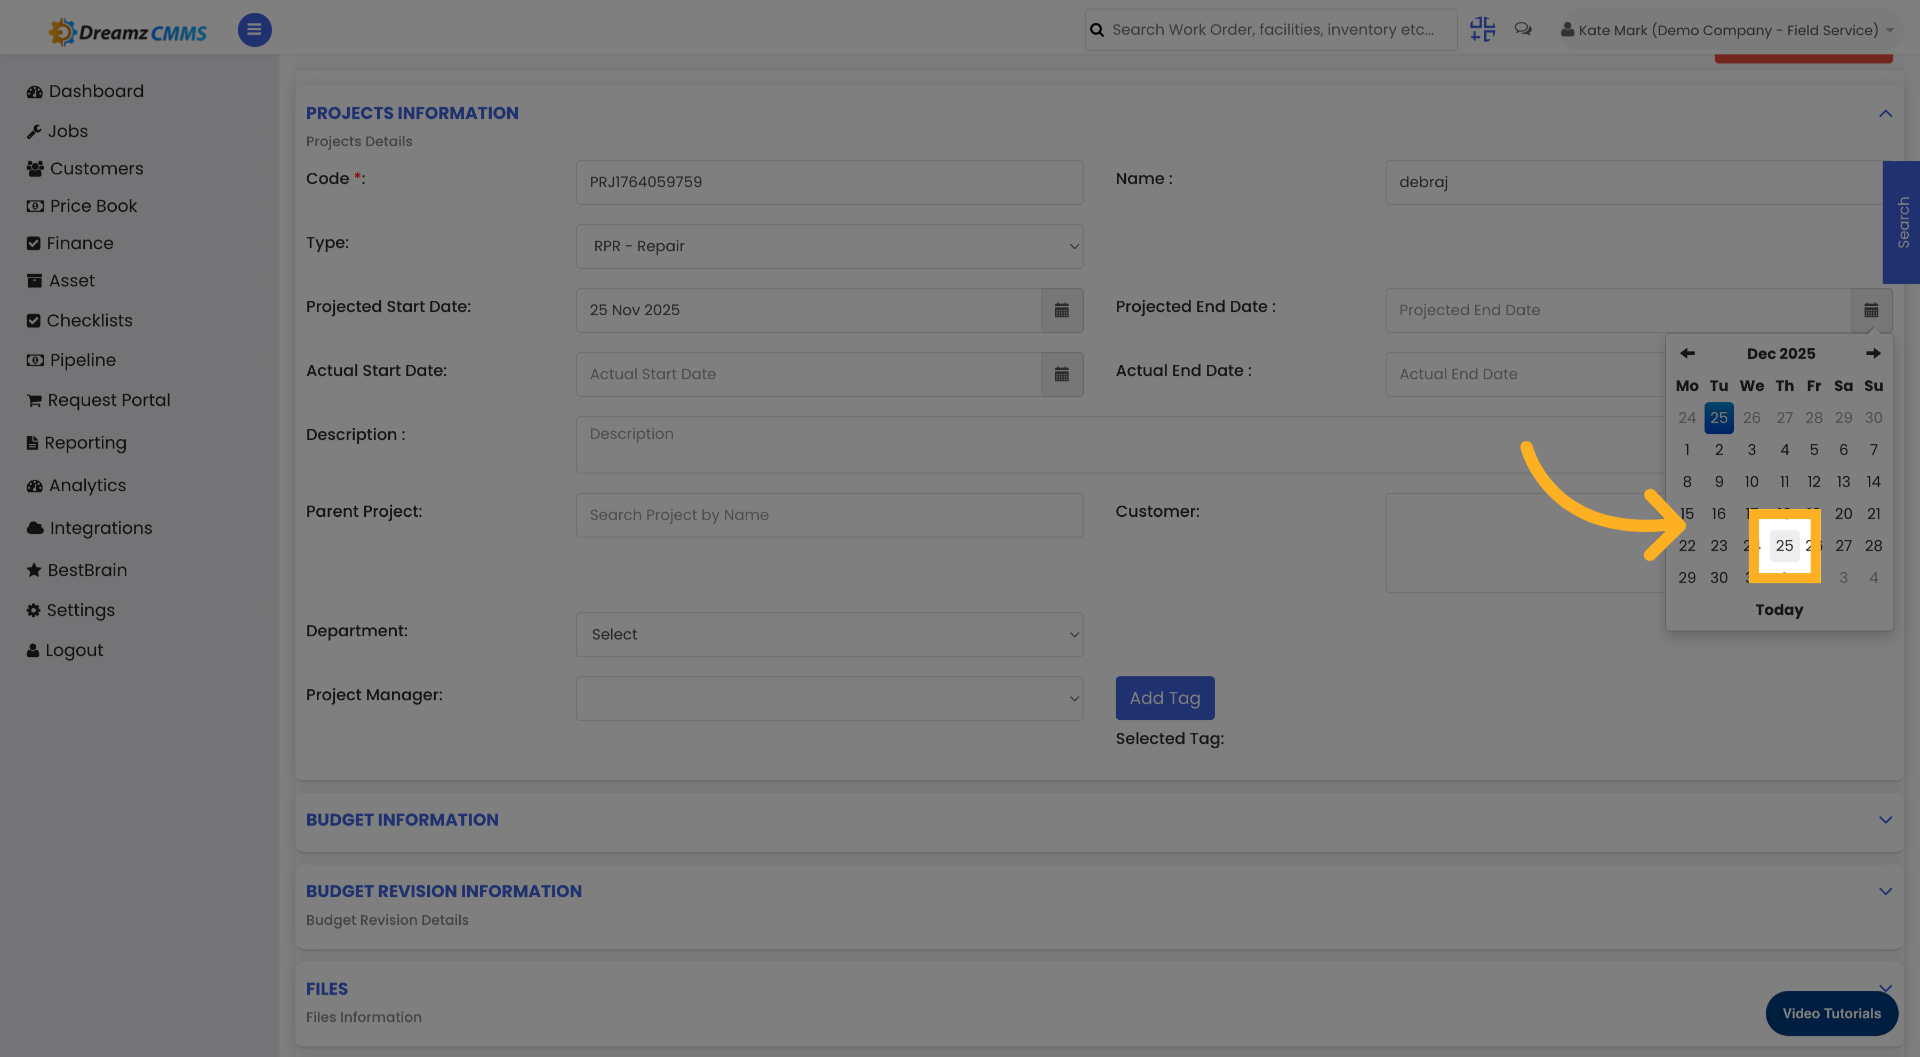Open Reporting in sidebar
The width and height of the screenshot is (1920, 1057).
pyautogui.click(x=77, y=443)
